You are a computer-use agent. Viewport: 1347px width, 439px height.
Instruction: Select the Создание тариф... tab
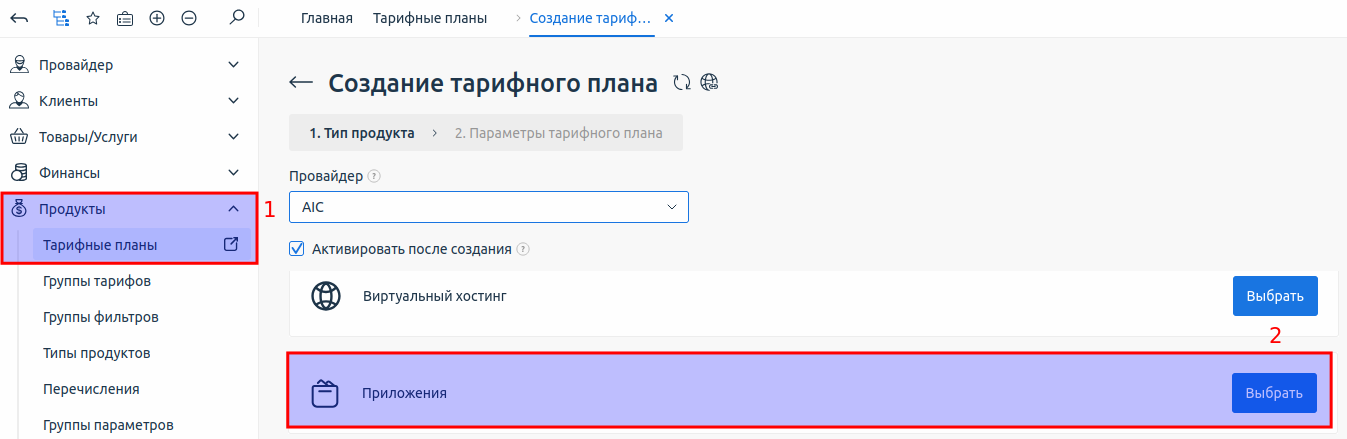pyautogui.click(x=590, y=18)
